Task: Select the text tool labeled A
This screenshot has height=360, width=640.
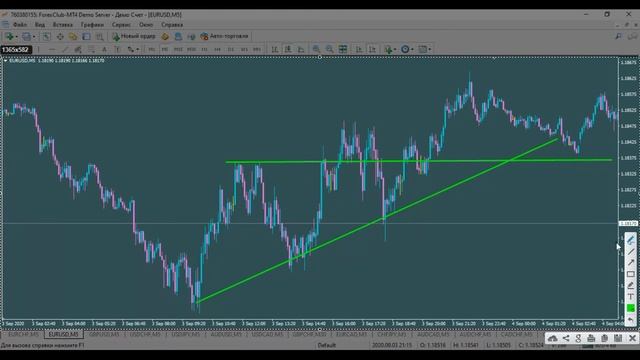Action: coord(104,49)
